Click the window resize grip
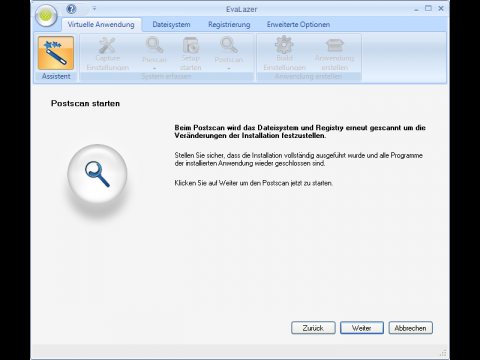The image size is (480, 360). [443, 353]
